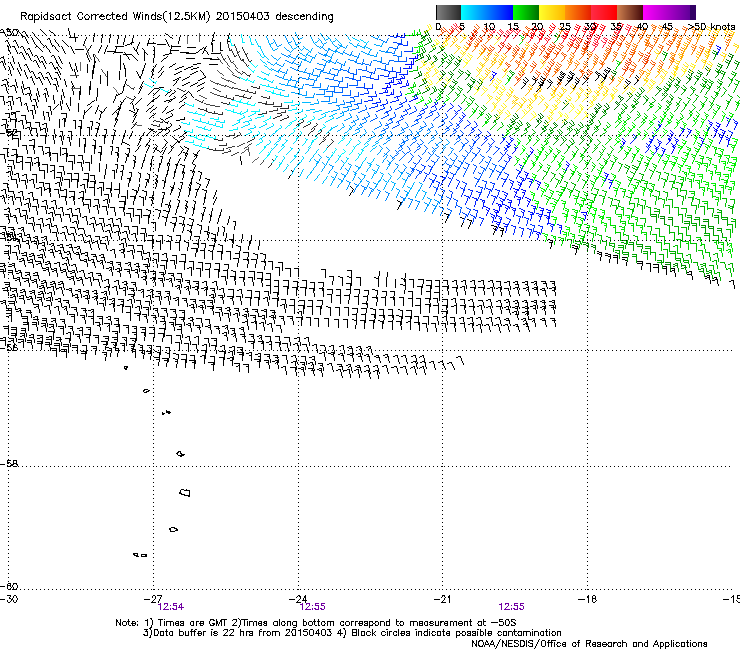This screenshot has width=740, height=650.
Task: Click the '-24' longitude axis label
Action: pos(298,599)
